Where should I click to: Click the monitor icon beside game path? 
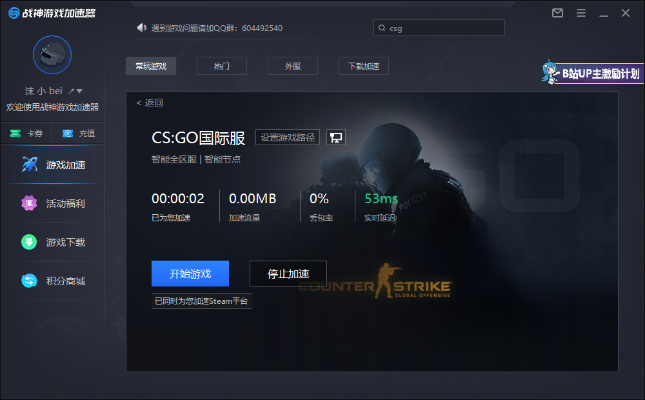336,137
